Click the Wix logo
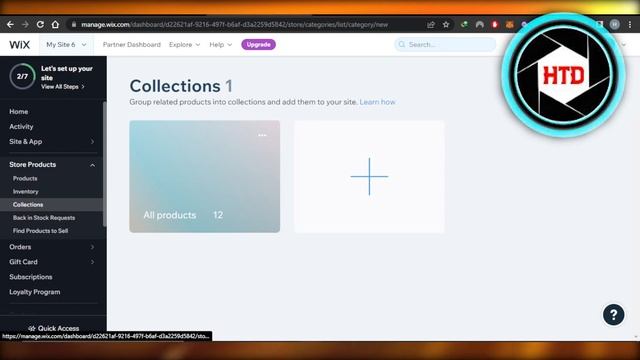 20,44
